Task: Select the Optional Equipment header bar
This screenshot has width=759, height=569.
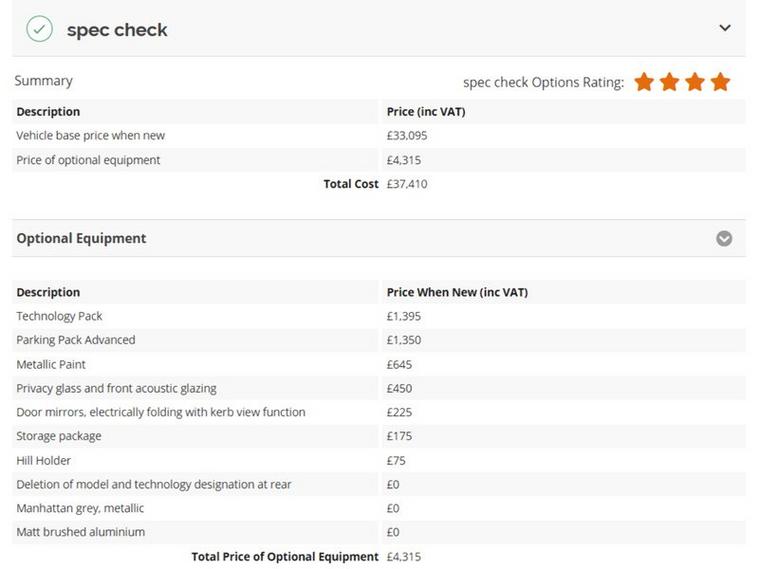Action: (x=379, y=238)
